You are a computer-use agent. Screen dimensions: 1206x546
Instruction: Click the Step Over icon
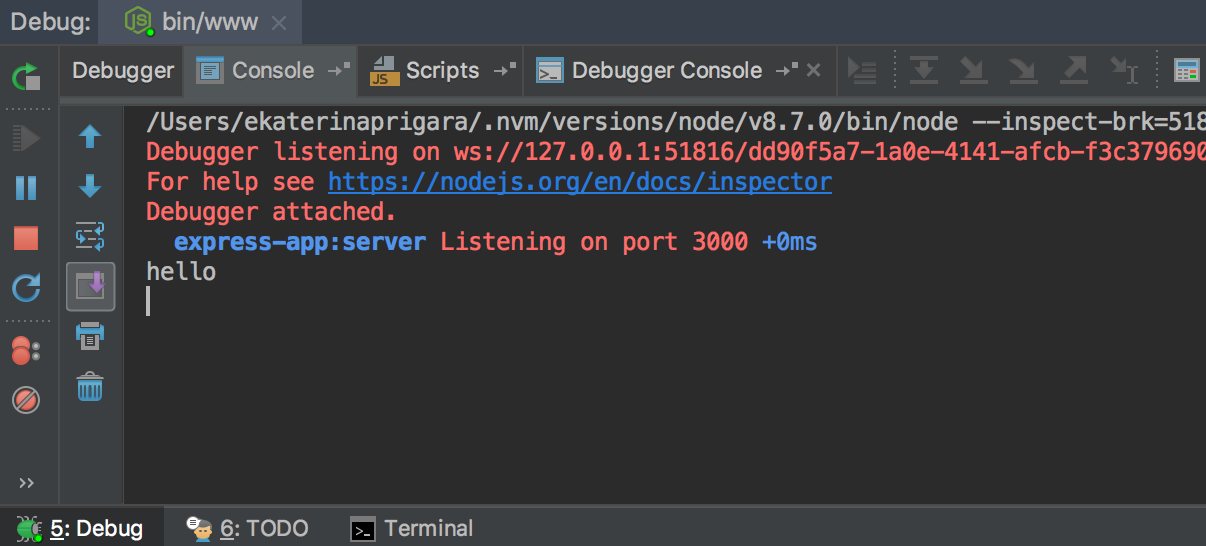(x=922, y=71)
